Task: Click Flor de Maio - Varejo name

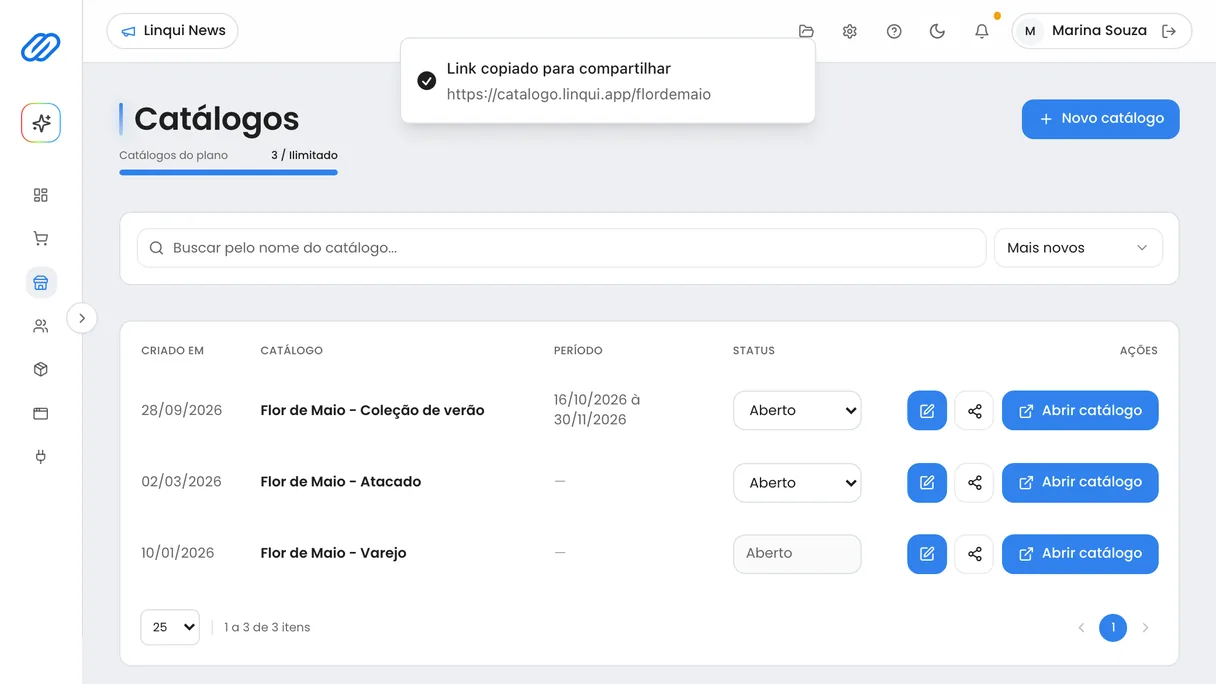Action: [x=333, y=553]
